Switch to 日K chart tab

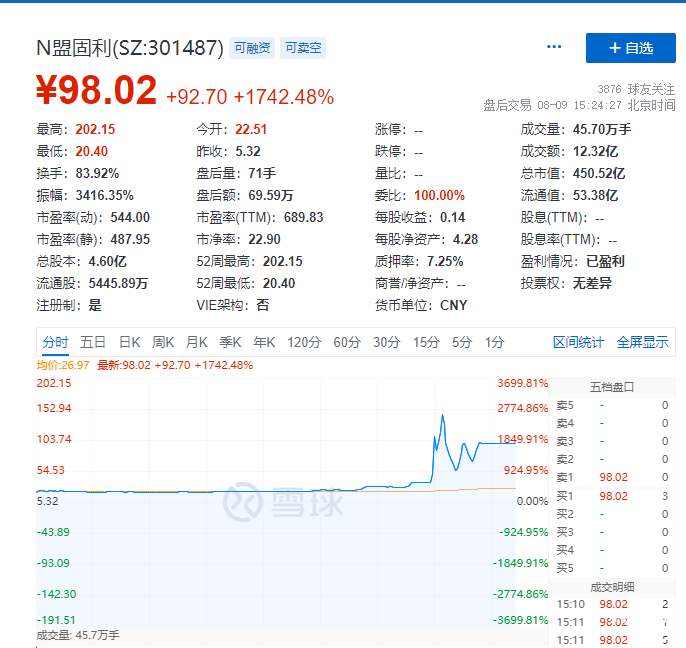130,342
